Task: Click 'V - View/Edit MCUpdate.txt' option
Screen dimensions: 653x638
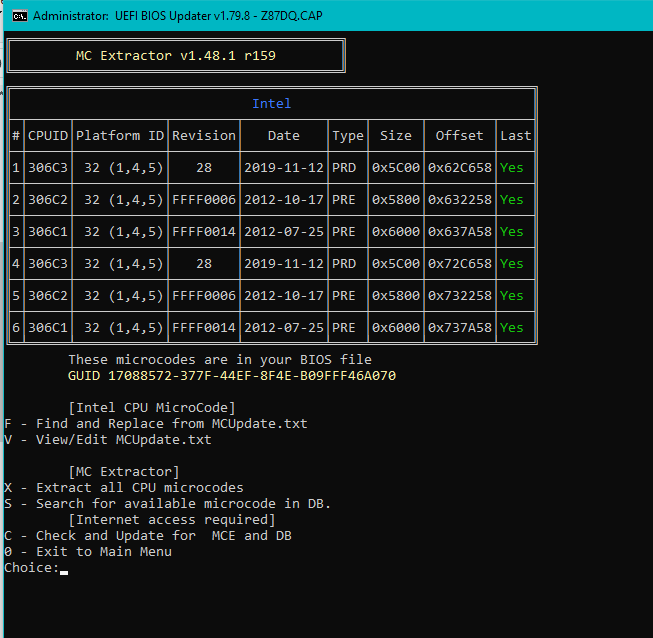Action: click(x=108, y=440)
